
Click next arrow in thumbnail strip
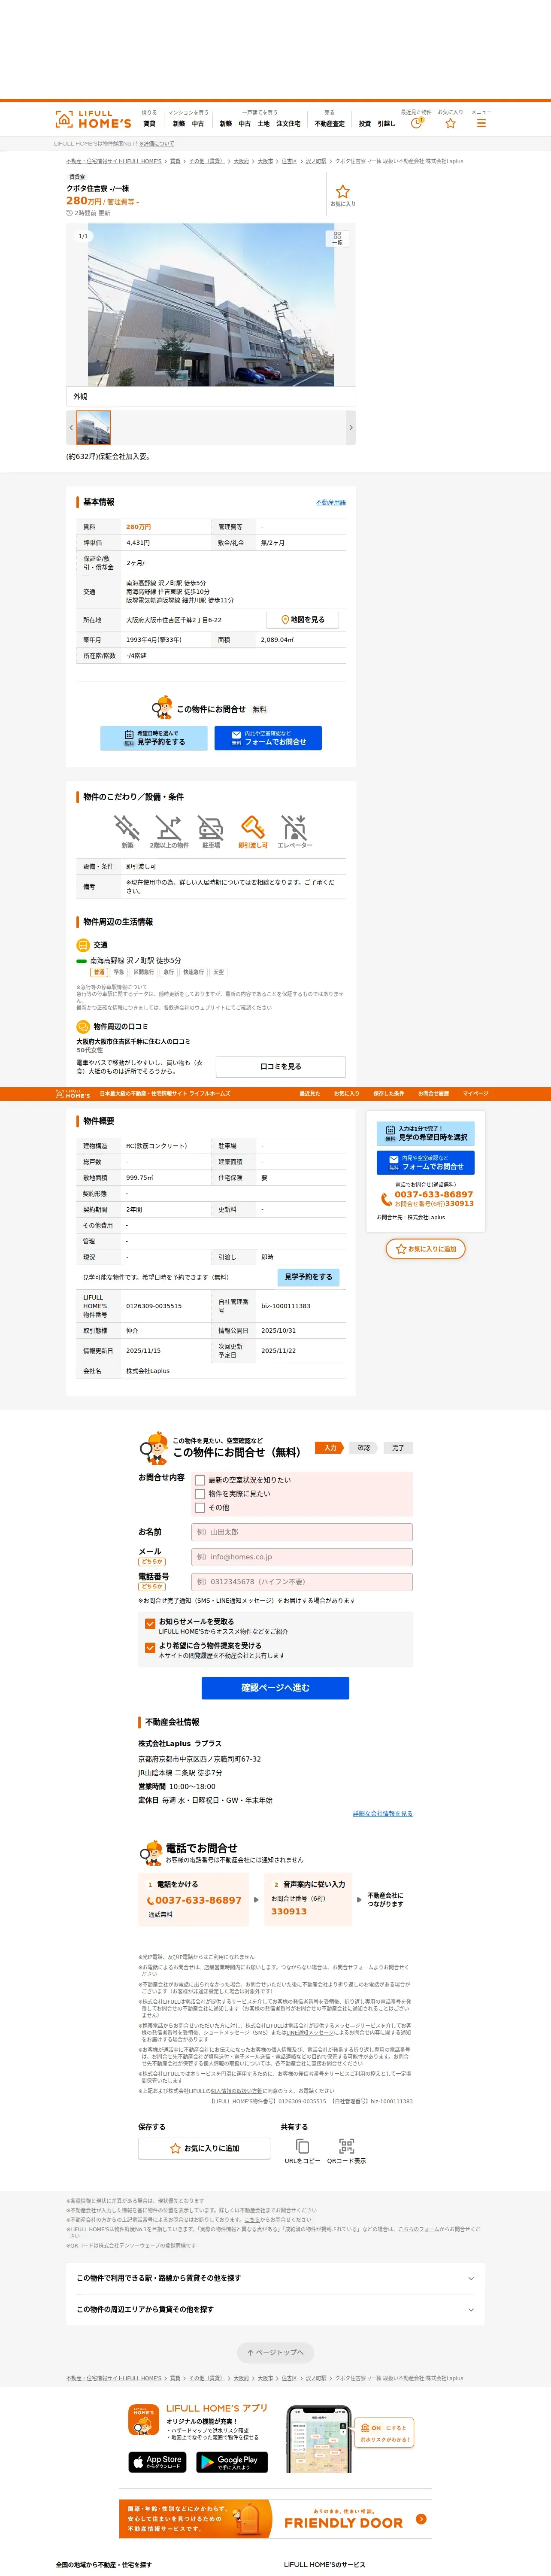click(350, 428)
